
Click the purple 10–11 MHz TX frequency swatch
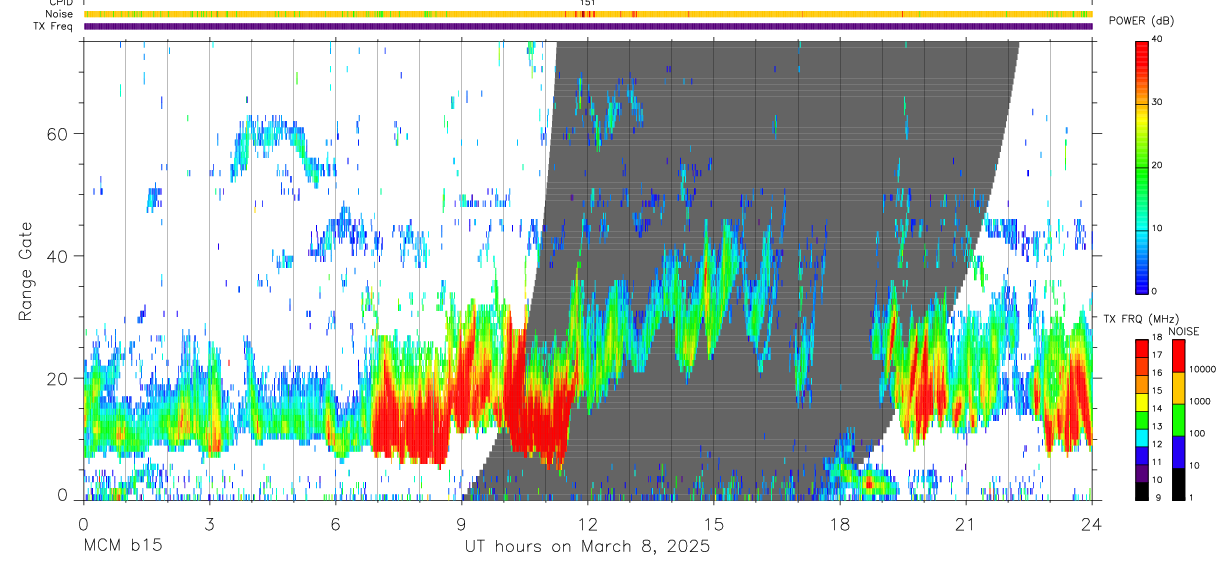coord(1142,472)
